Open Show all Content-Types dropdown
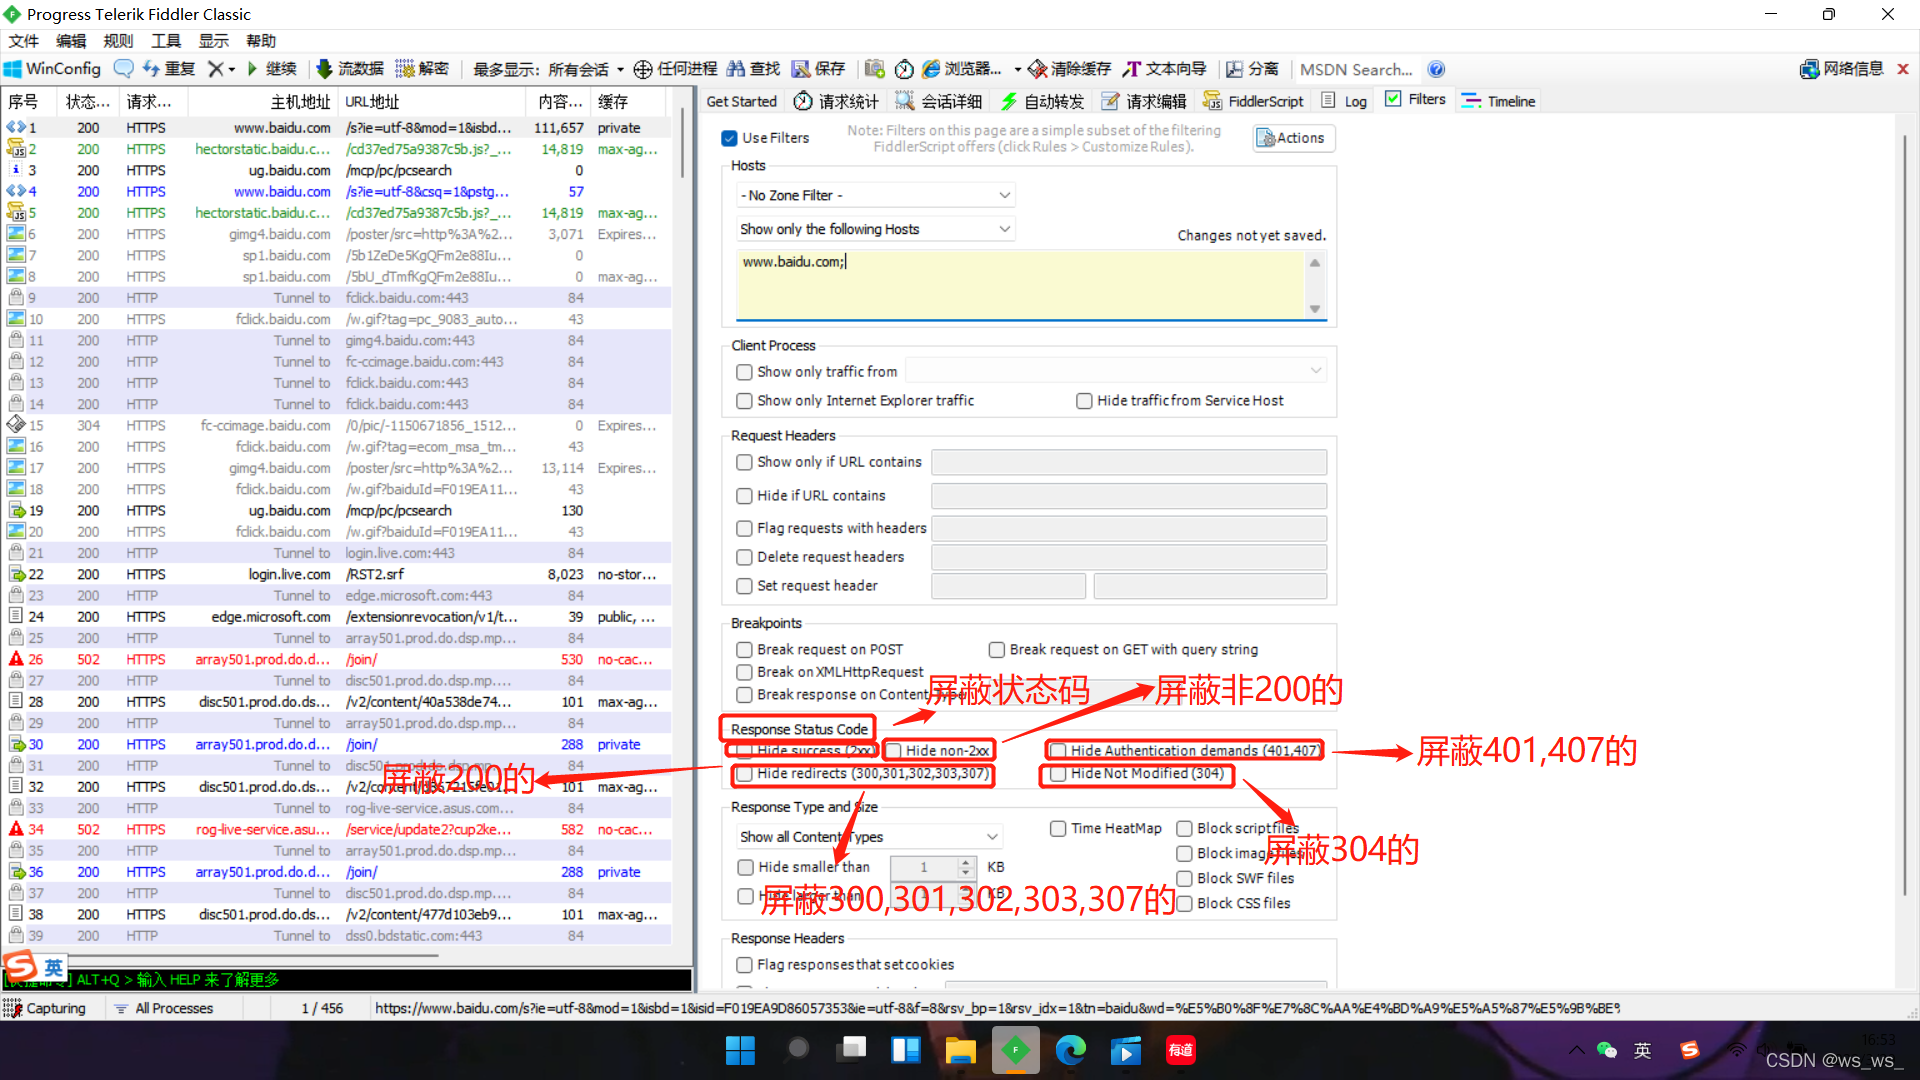This screenshot has width=1920, height=1080. tap(869, 837)
